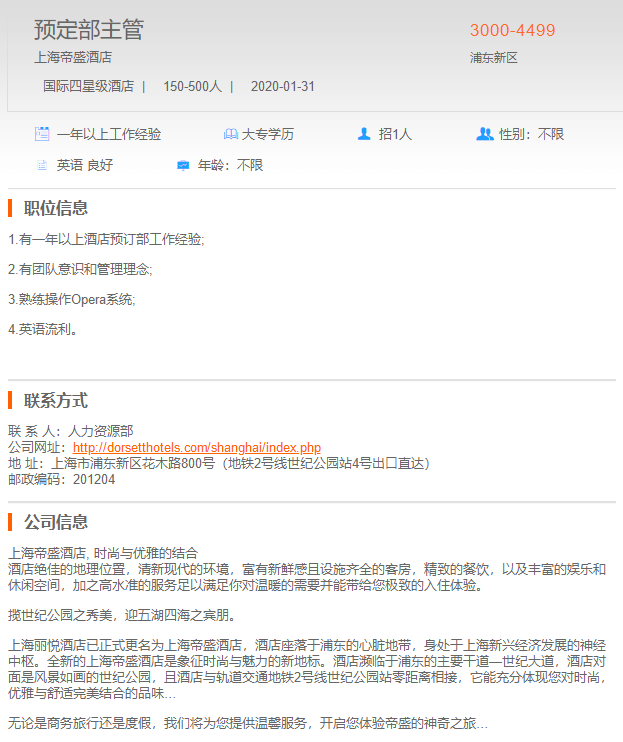Click the 一年以上工作经验 requirement text
623x742 pixels.
coord(109,134)
